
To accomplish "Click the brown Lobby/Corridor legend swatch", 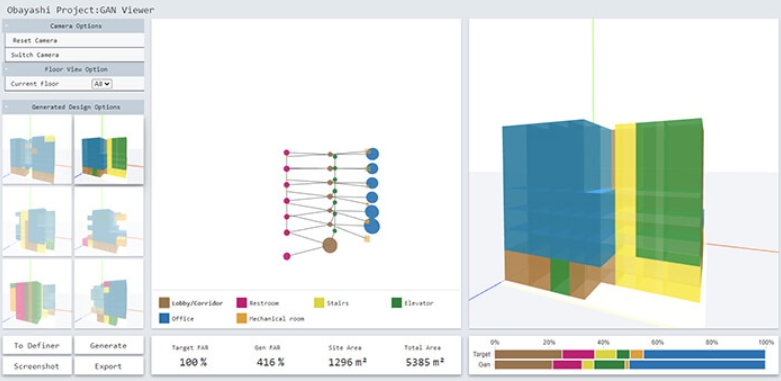I will 164,303.
